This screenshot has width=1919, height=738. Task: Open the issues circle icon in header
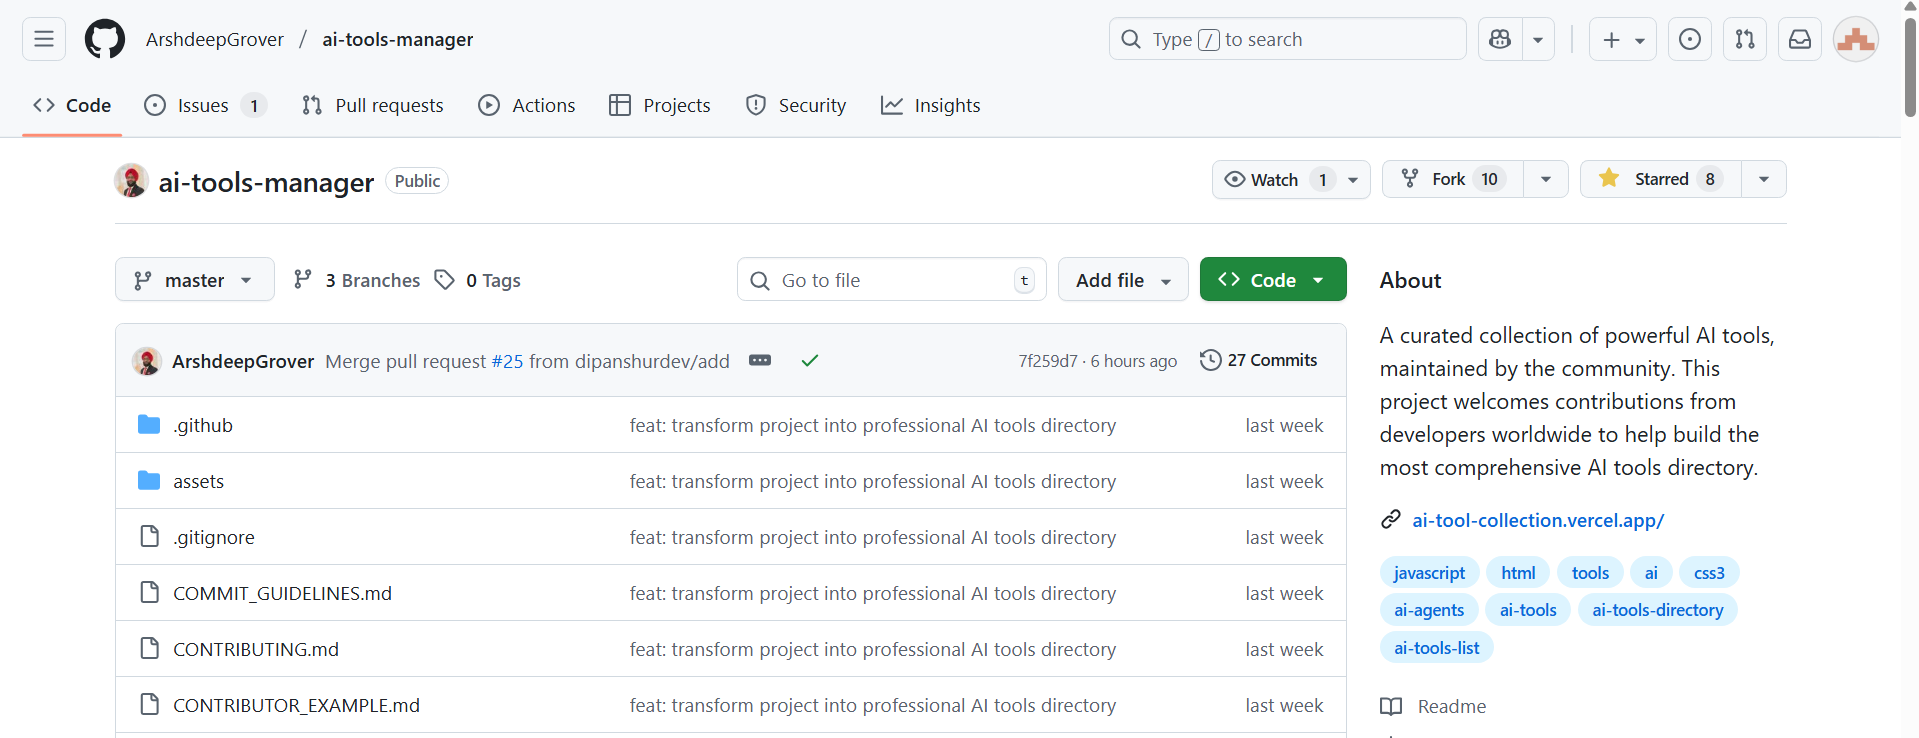pos(1690,39)
